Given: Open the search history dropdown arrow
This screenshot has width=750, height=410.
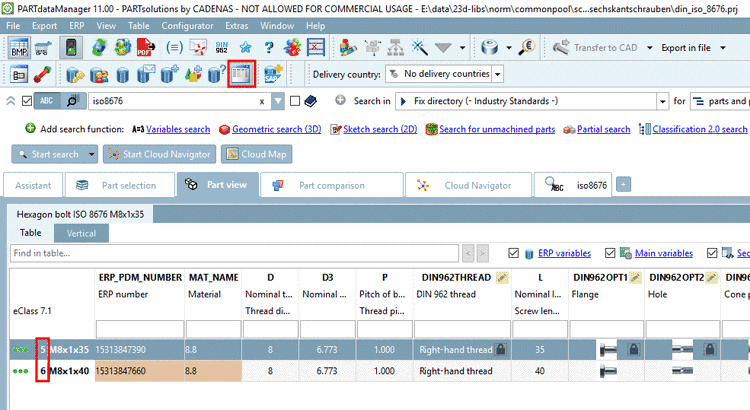Looking at the screenshot, I should [278, 101].
